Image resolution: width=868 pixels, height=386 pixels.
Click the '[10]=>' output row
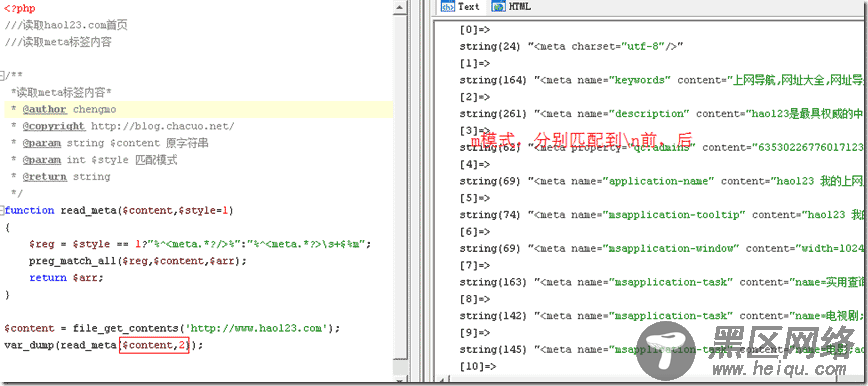[478, 366]
